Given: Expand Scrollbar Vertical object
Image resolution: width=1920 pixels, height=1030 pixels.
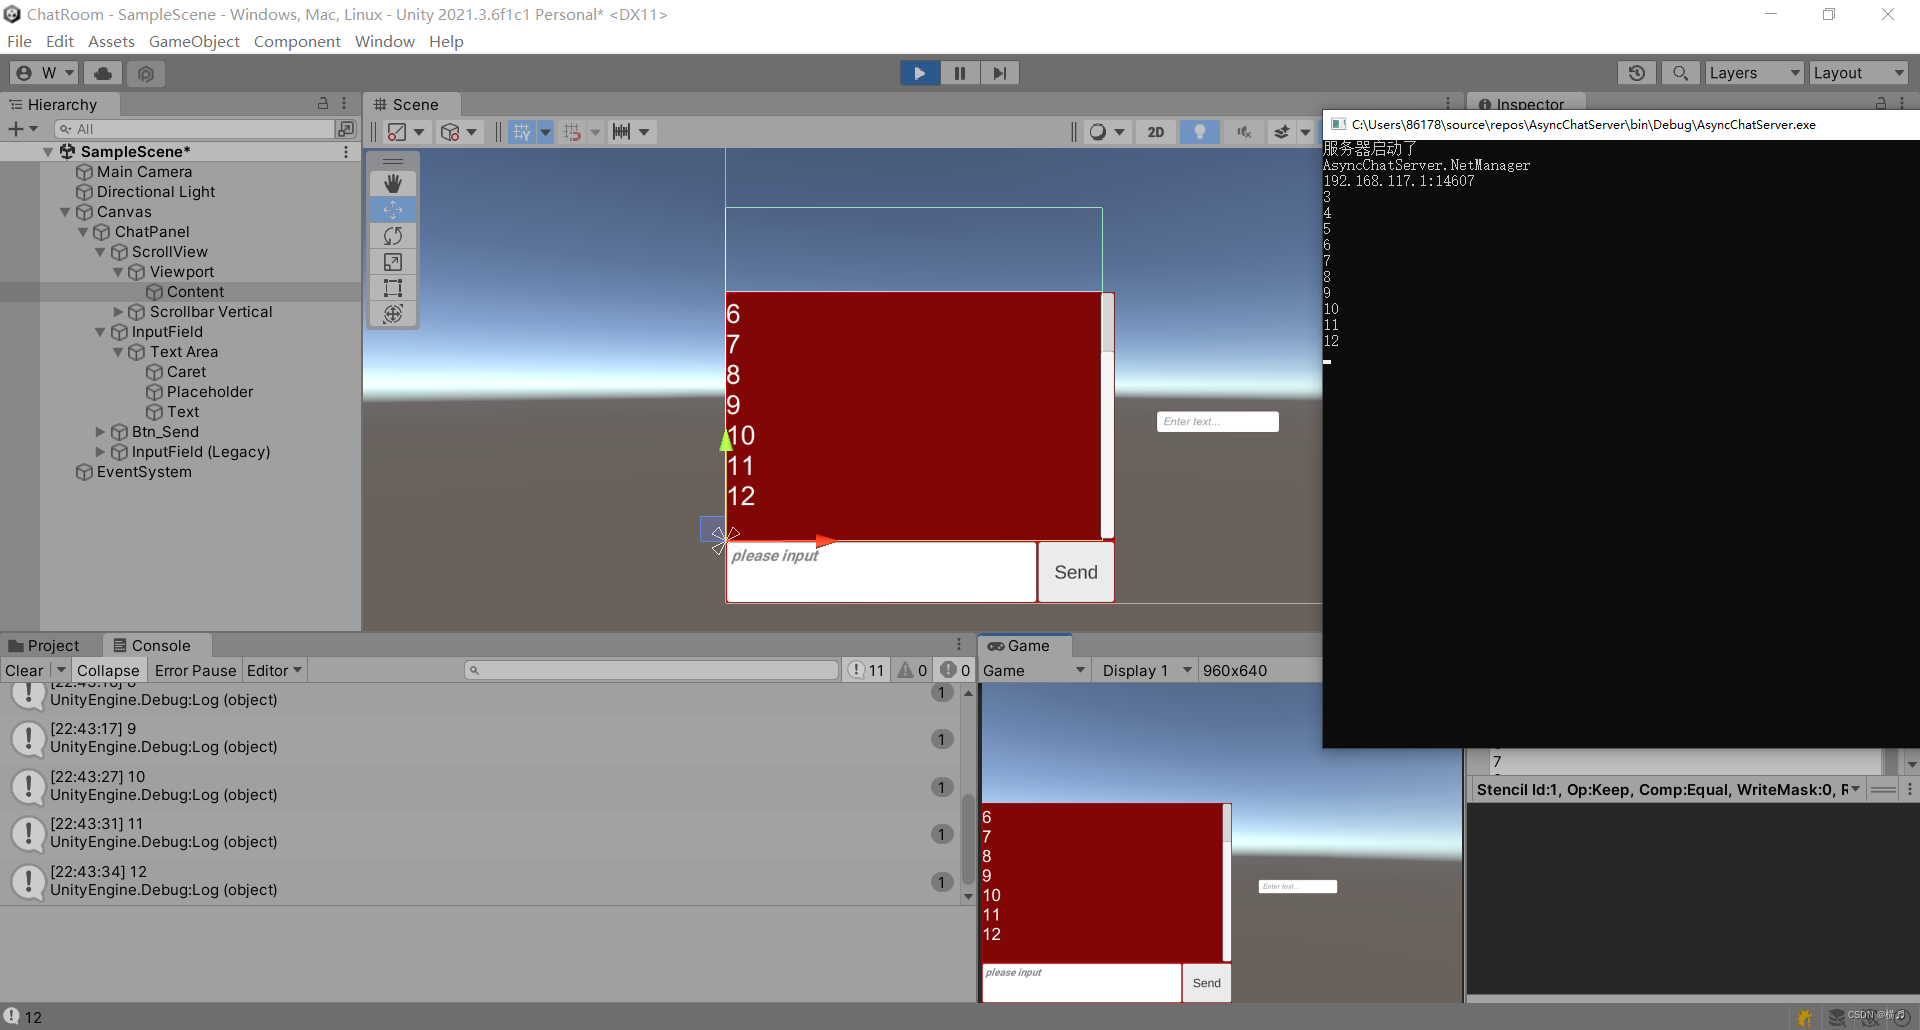Looking at the screenshot, I should tap(118, 312).
